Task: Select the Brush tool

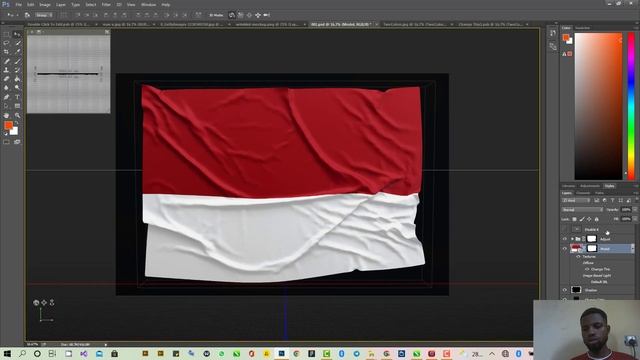Action: click(17, 61)
